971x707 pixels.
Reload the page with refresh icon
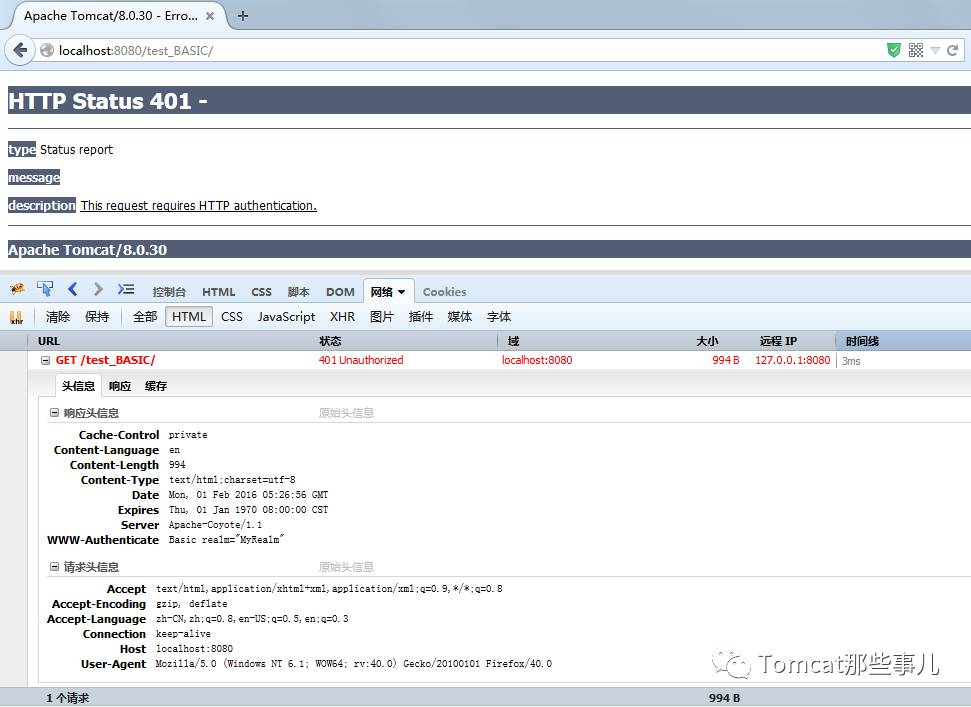(x=952, y=50)
